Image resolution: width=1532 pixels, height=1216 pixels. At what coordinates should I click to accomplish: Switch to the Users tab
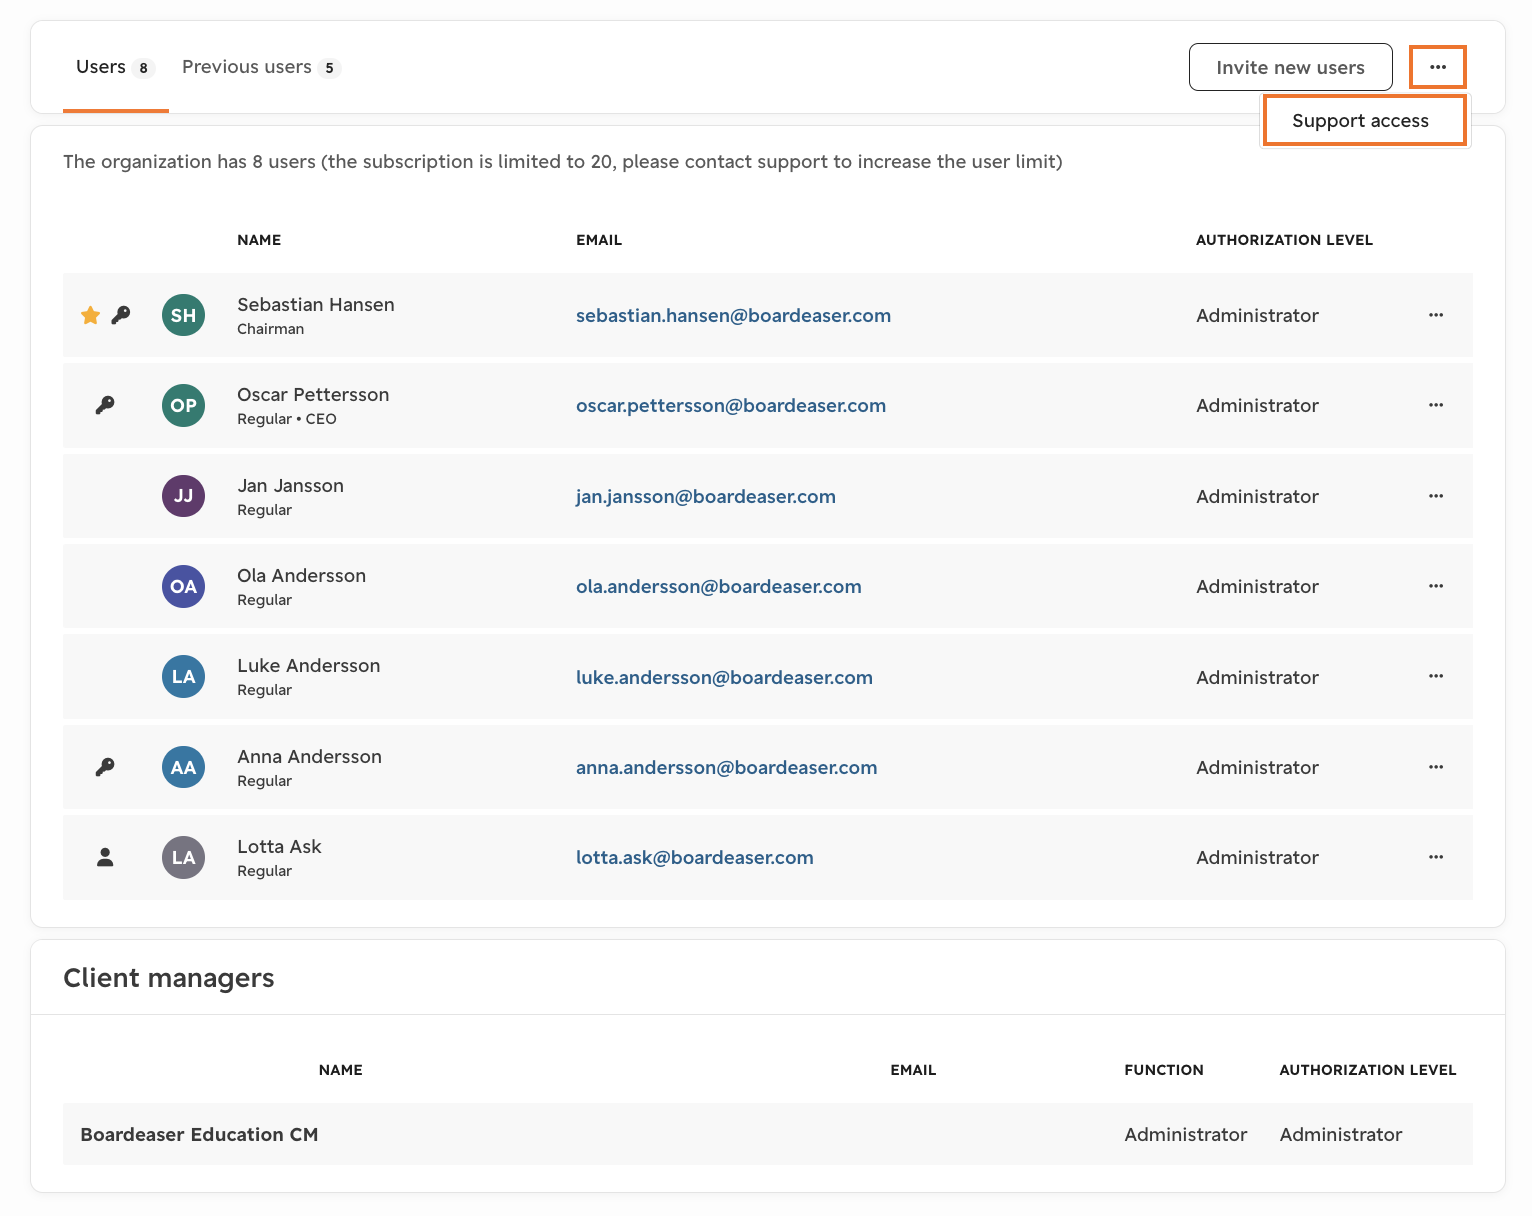point(115,67)
